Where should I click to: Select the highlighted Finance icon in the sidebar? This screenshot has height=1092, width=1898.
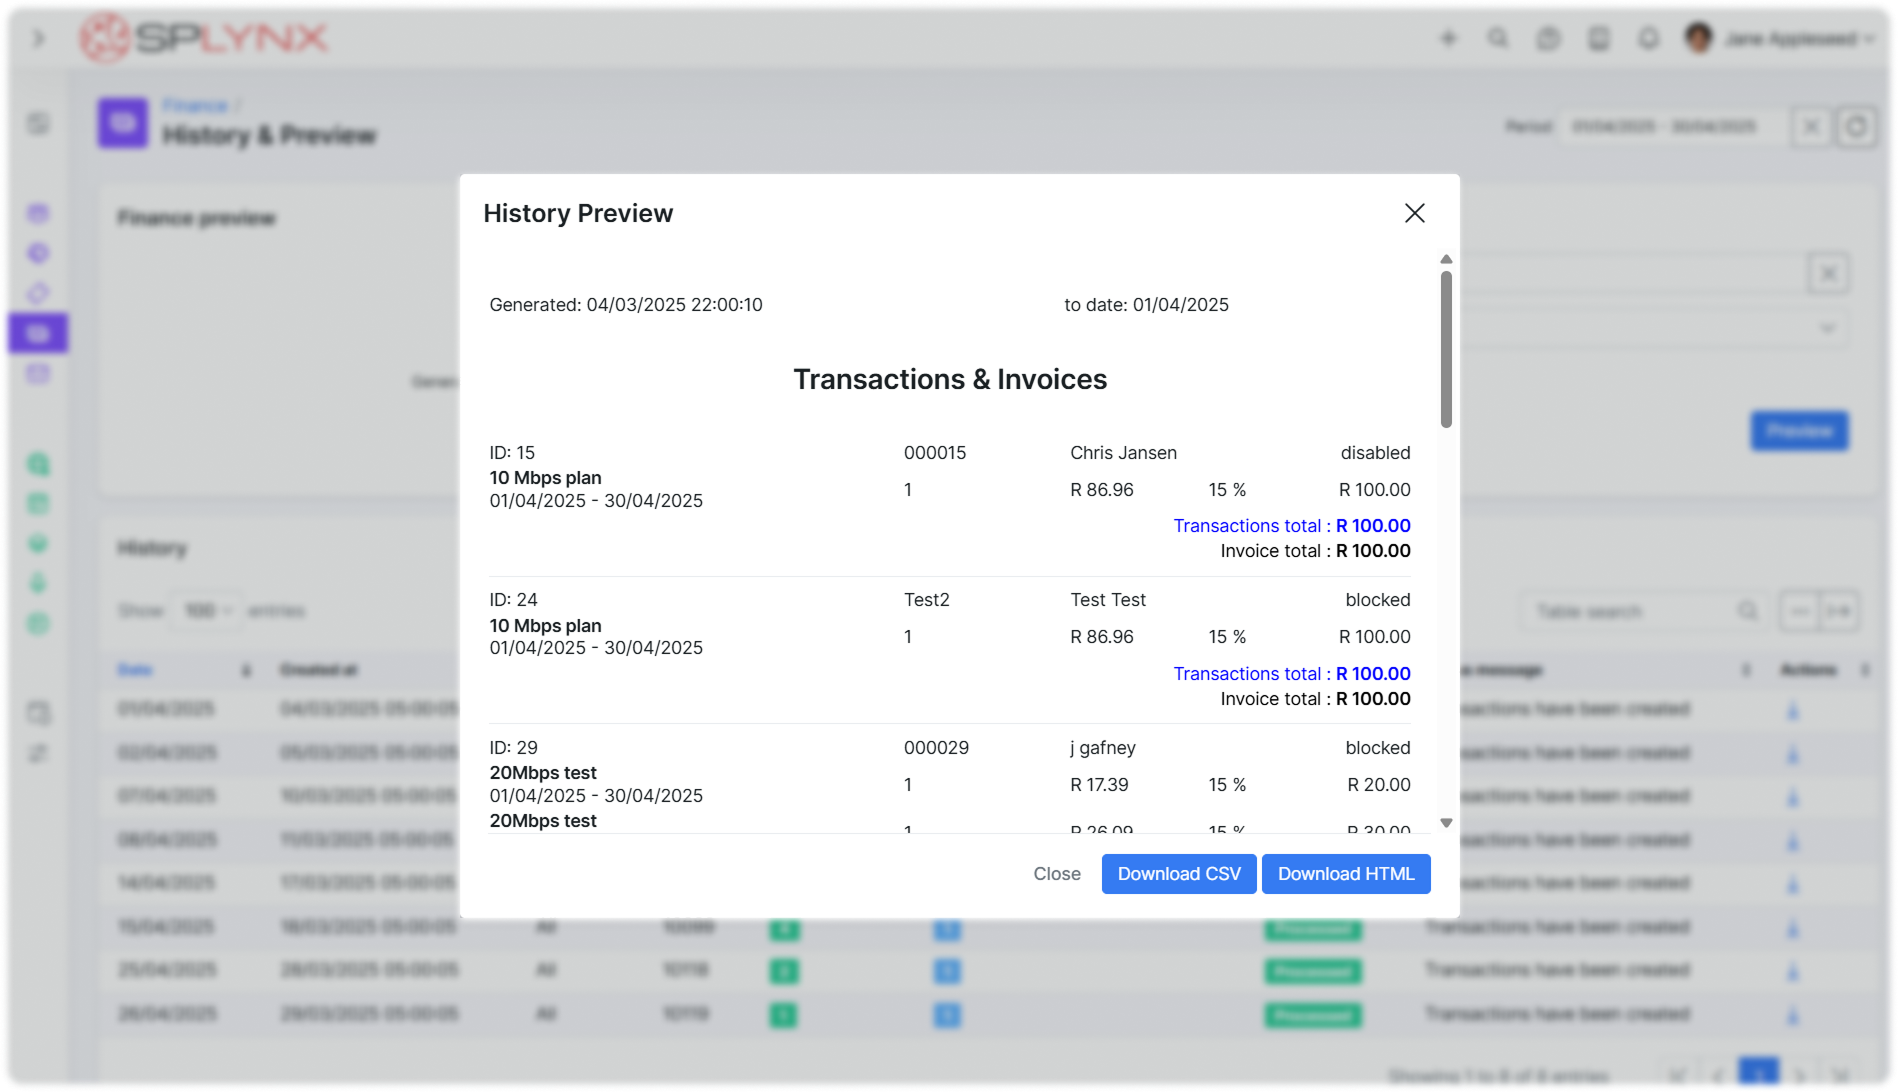click(x=37, y=333)
